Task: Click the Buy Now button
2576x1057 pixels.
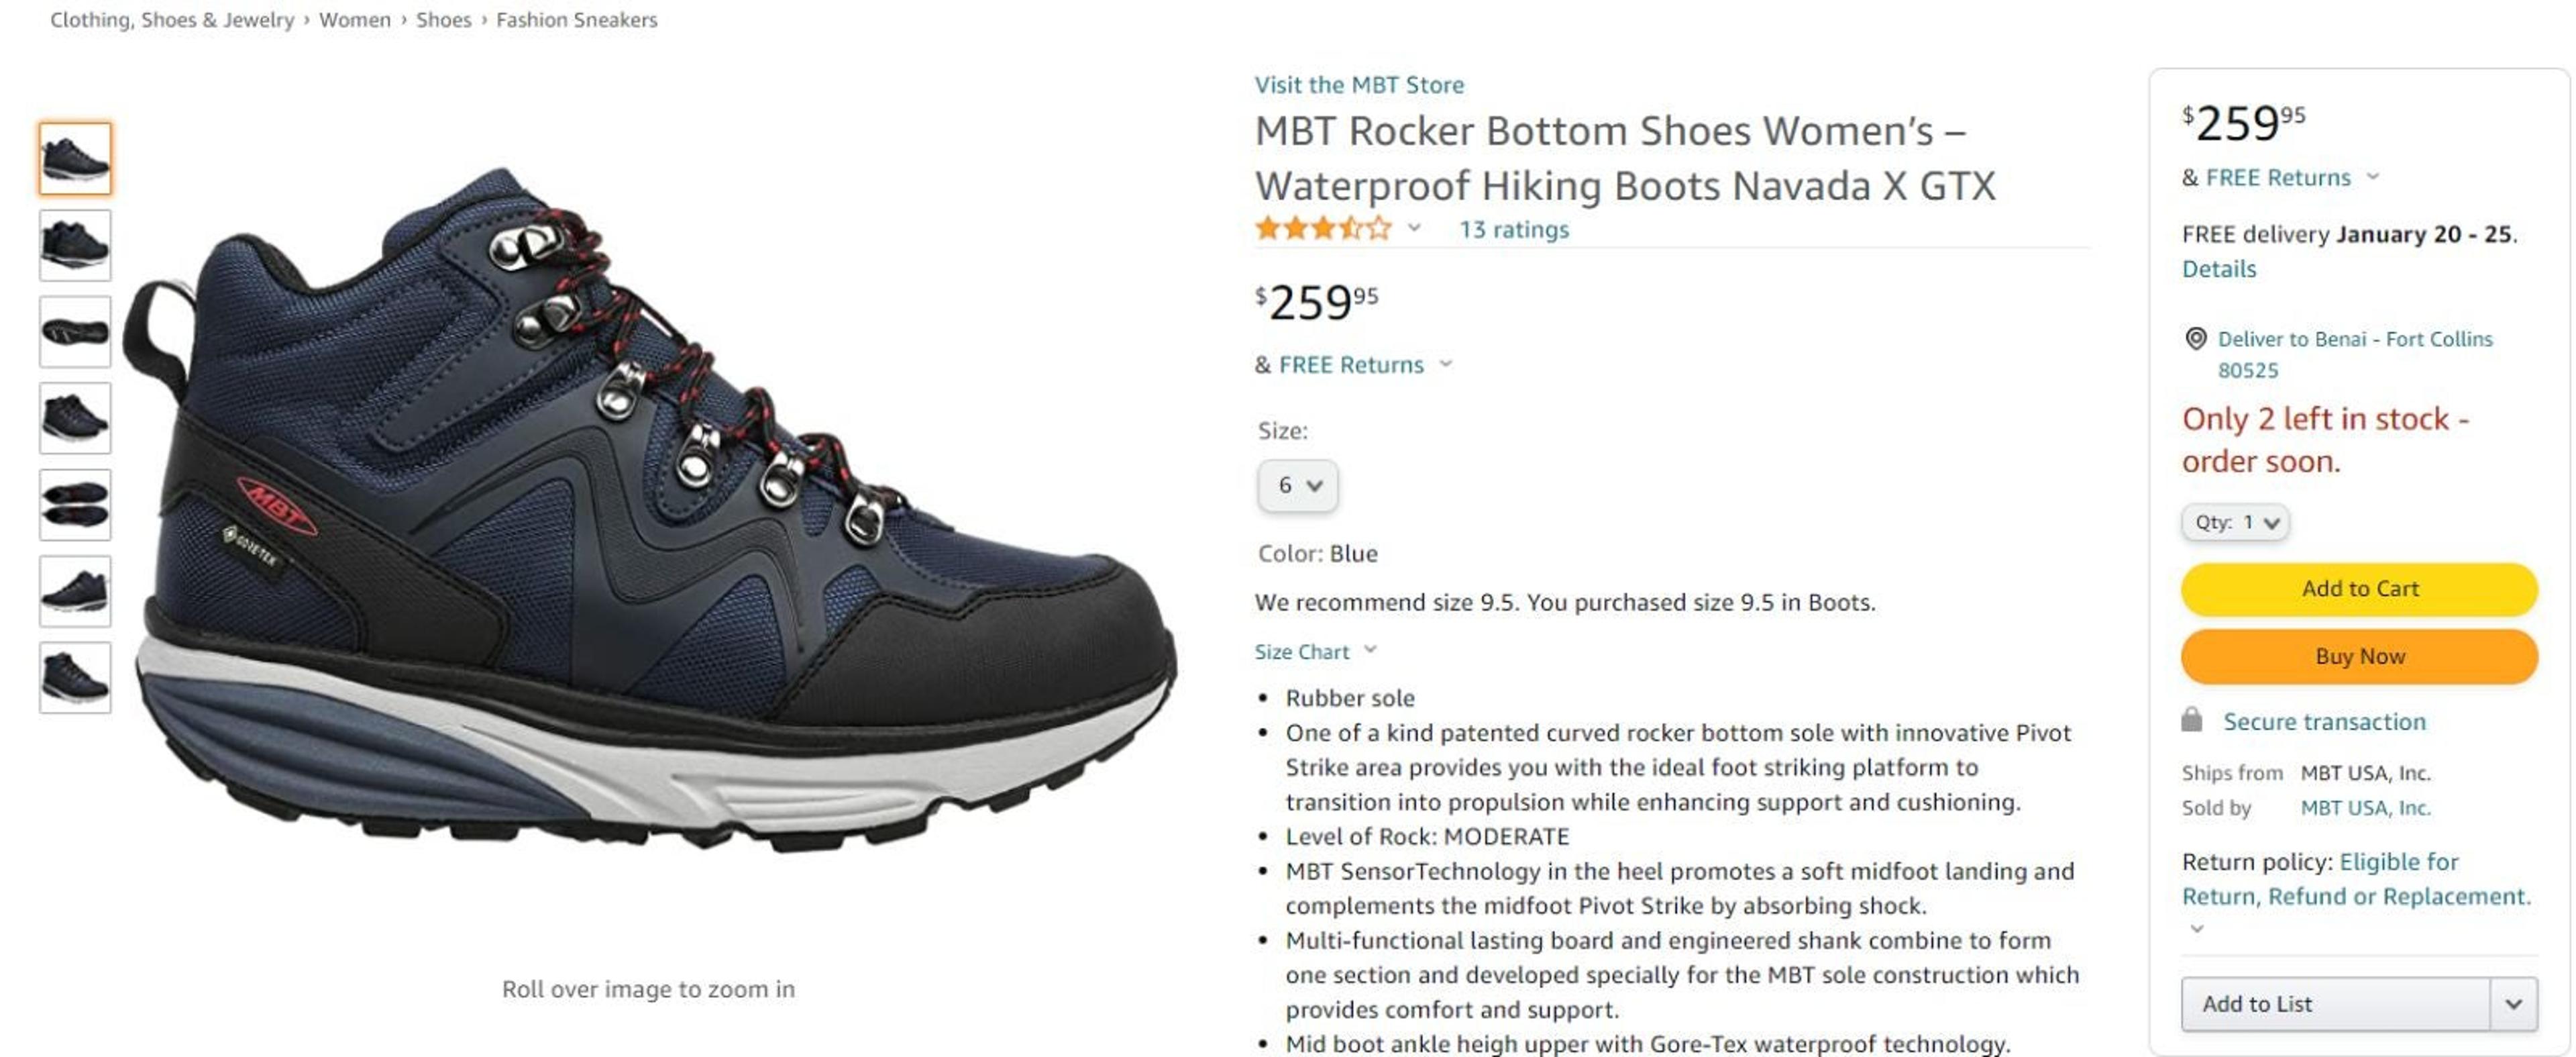Action: click(2359, 657)
